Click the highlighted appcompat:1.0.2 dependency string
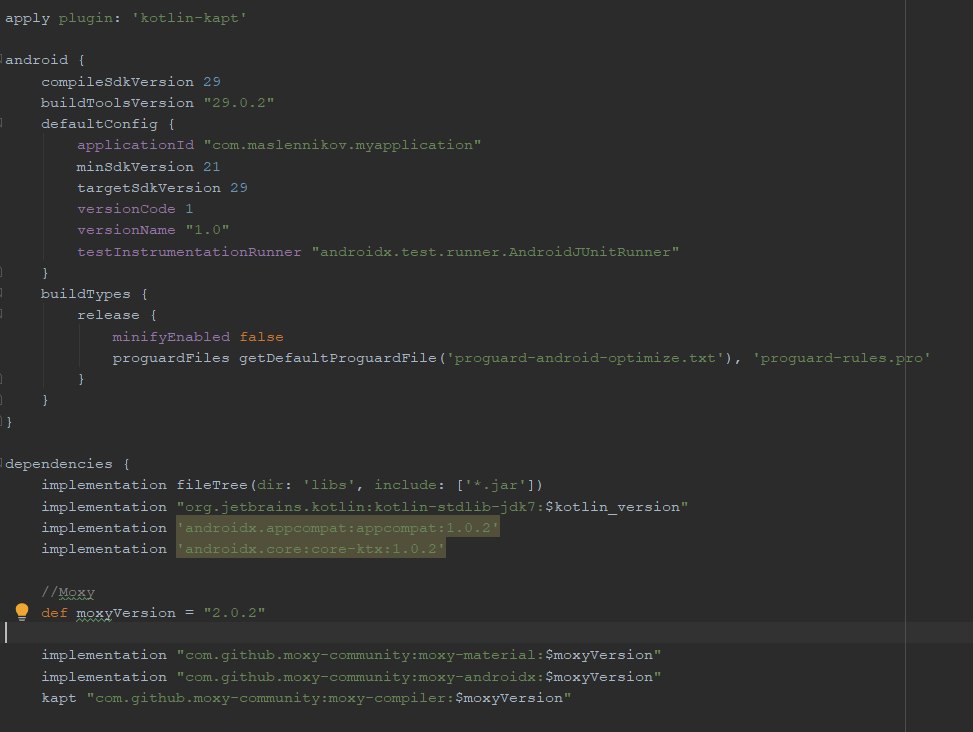 tap(338, 528)
